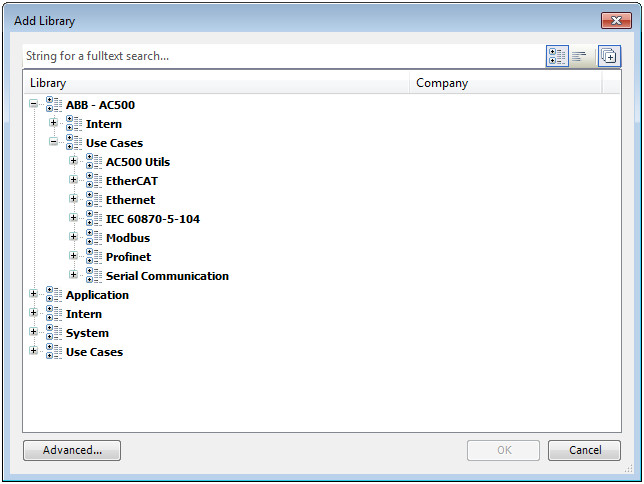Click the Profinet category icon
This screenshot has height=484, width=644.
point(94,257)
